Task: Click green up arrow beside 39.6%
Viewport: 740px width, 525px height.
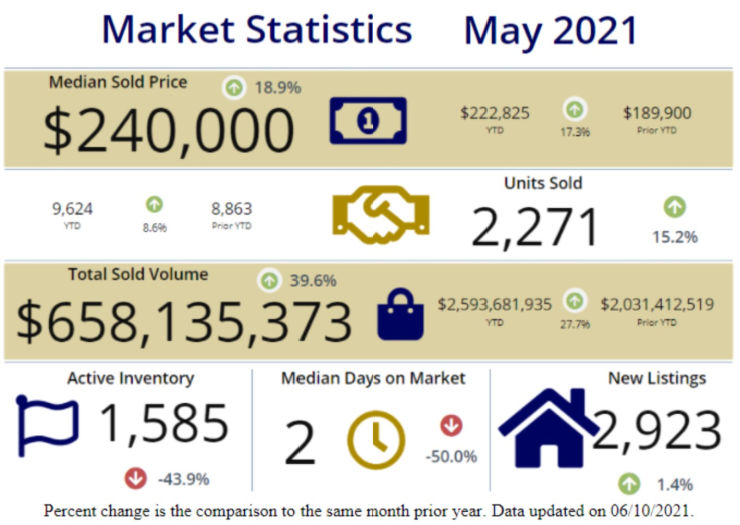Action: [268, 280]
